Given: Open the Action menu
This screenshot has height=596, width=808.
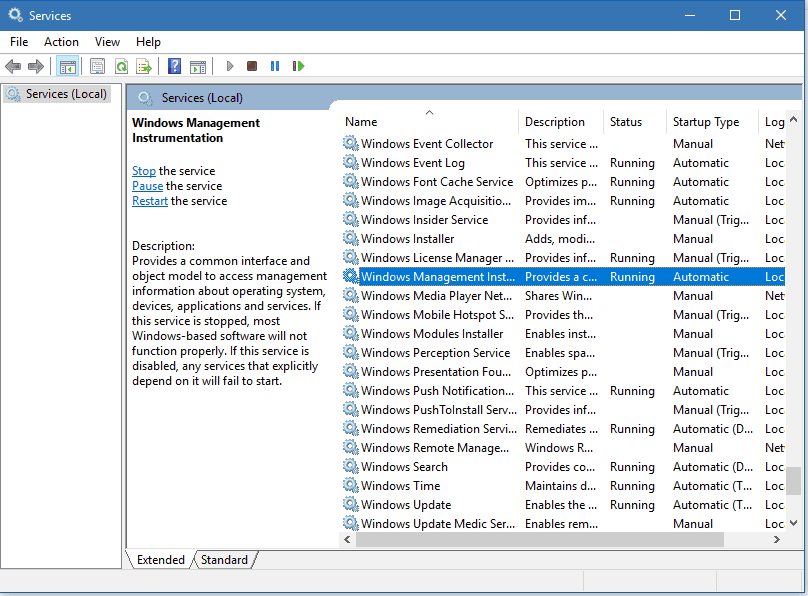Looking at the screenshot, I should coord(61,42).
